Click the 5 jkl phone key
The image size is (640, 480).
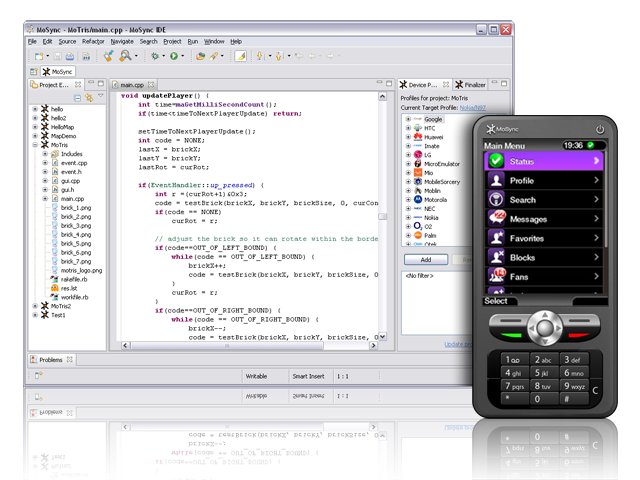pyautogui.click(x=544, y=372)
